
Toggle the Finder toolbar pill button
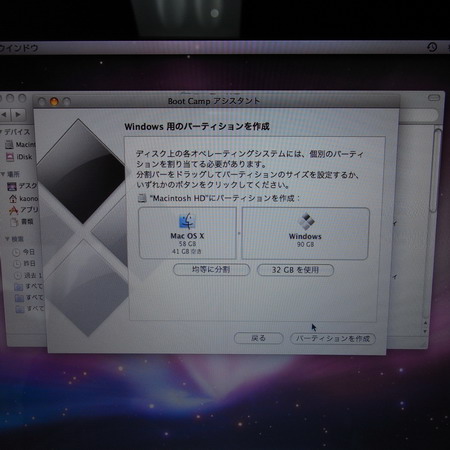coord(434,98)
